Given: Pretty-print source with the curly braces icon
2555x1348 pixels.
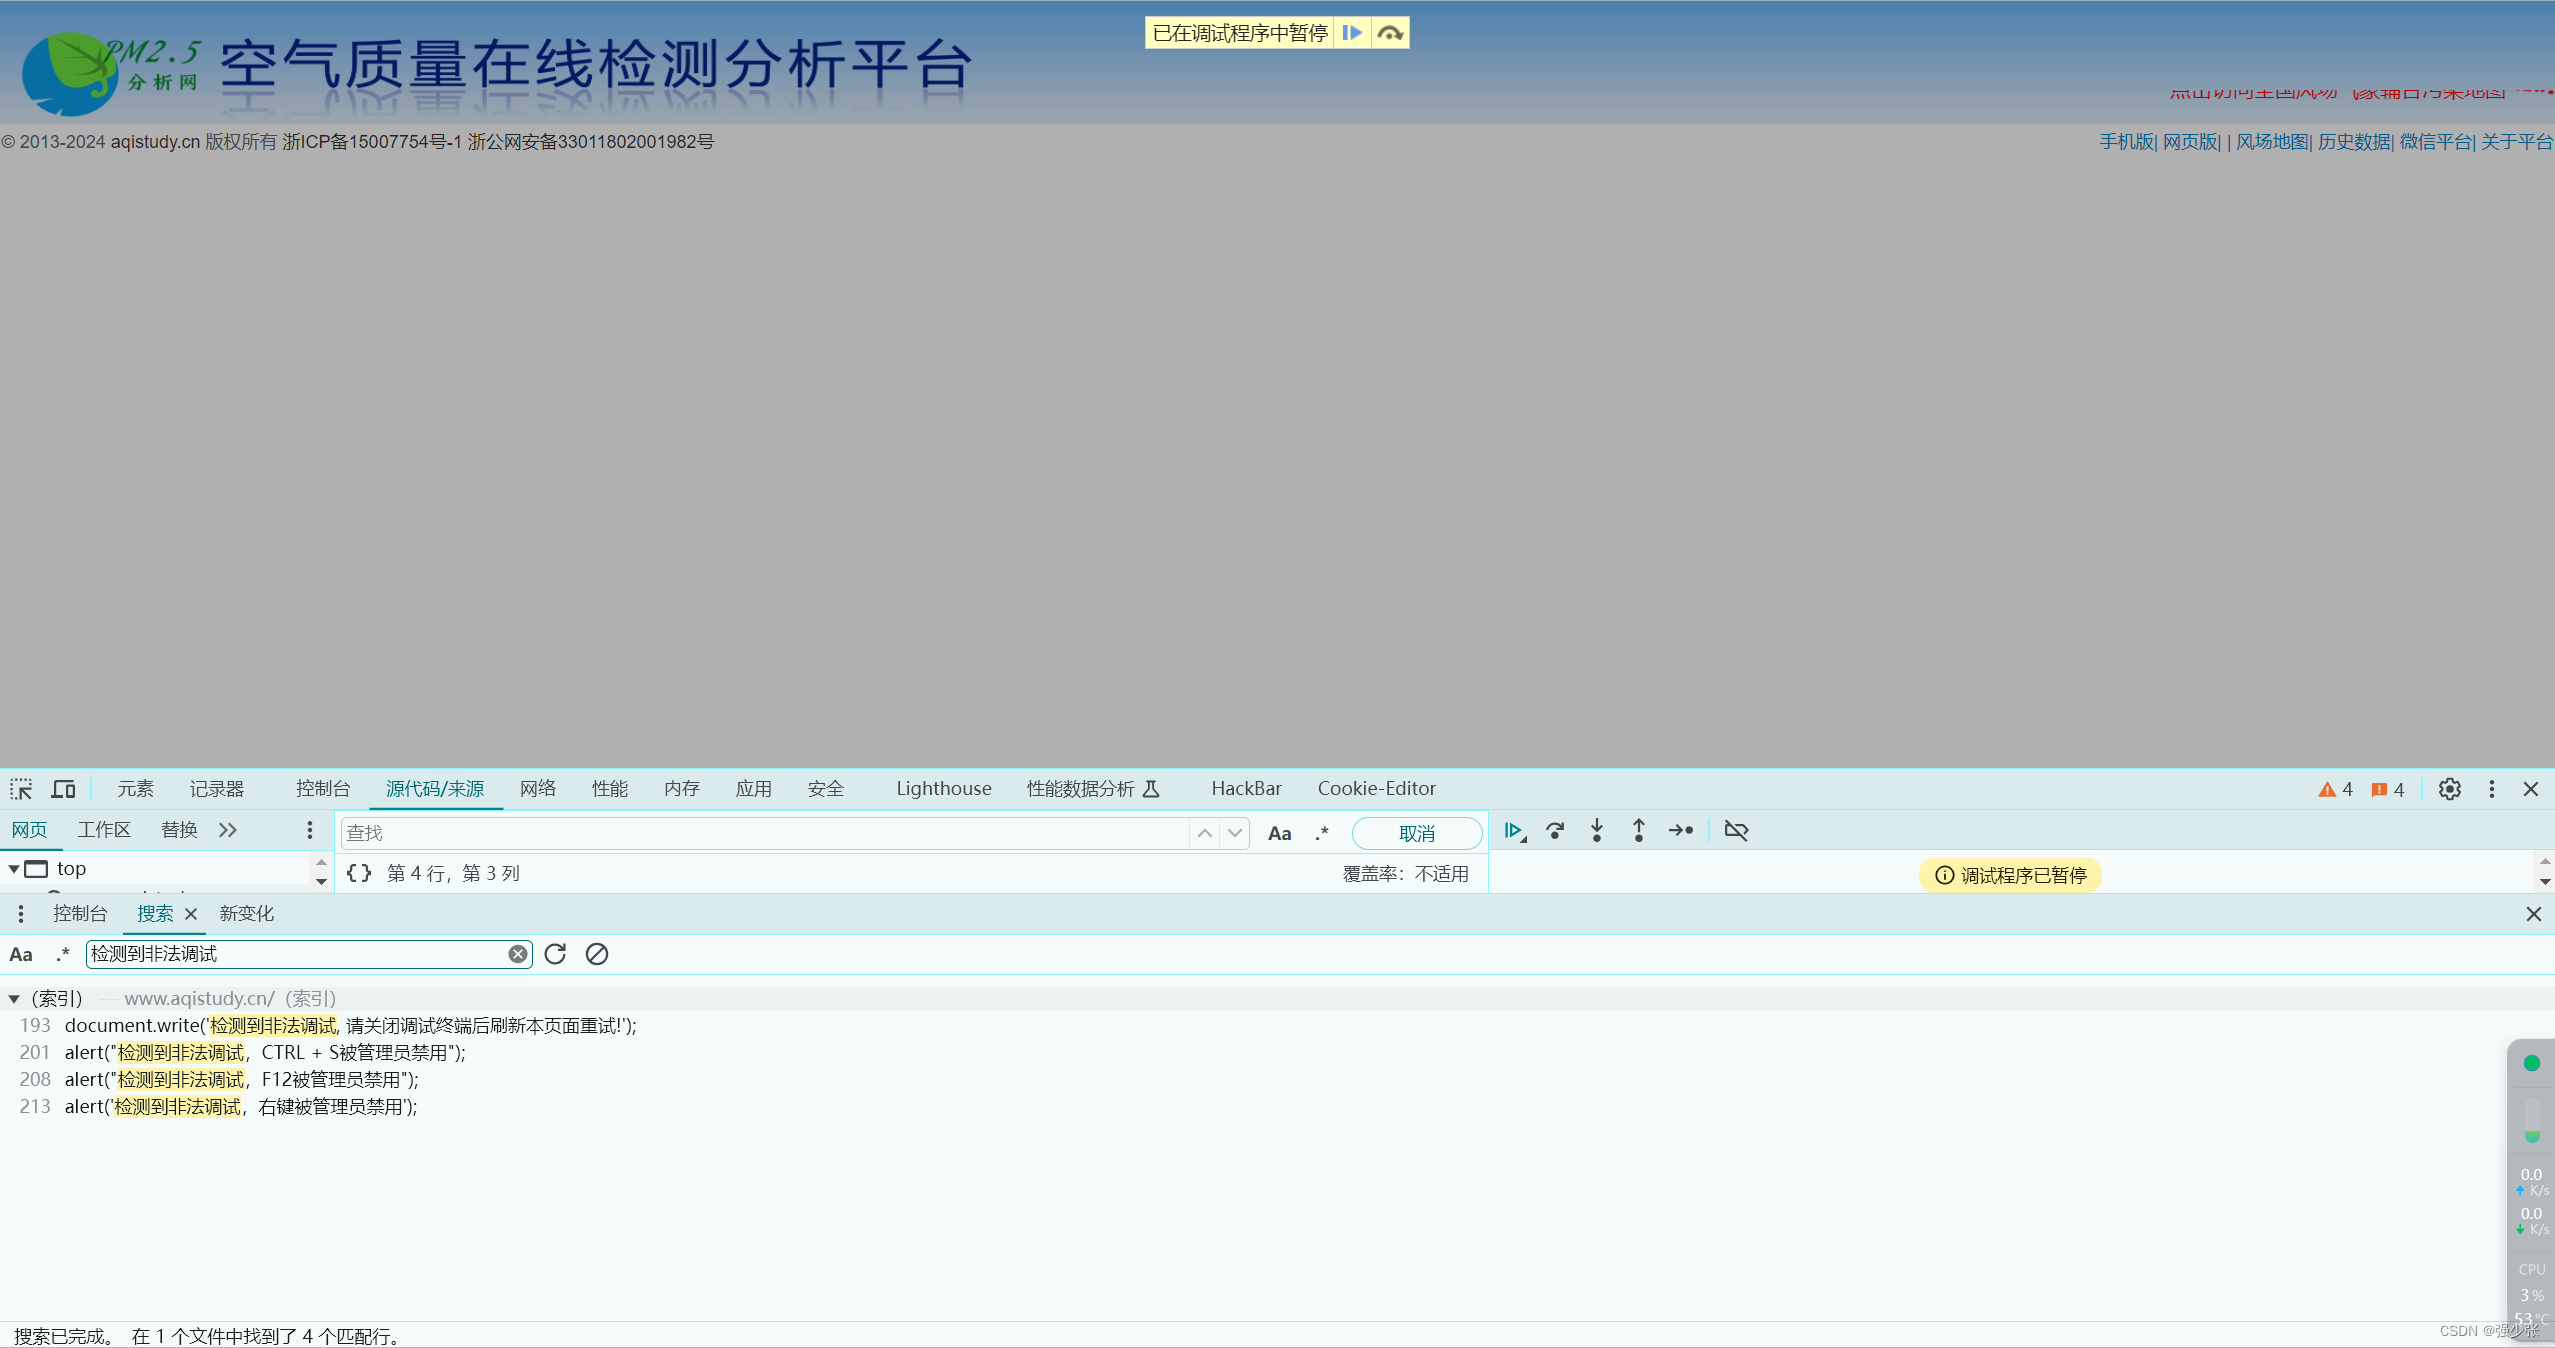Looking at the screenshot, I should click(359, 873).
